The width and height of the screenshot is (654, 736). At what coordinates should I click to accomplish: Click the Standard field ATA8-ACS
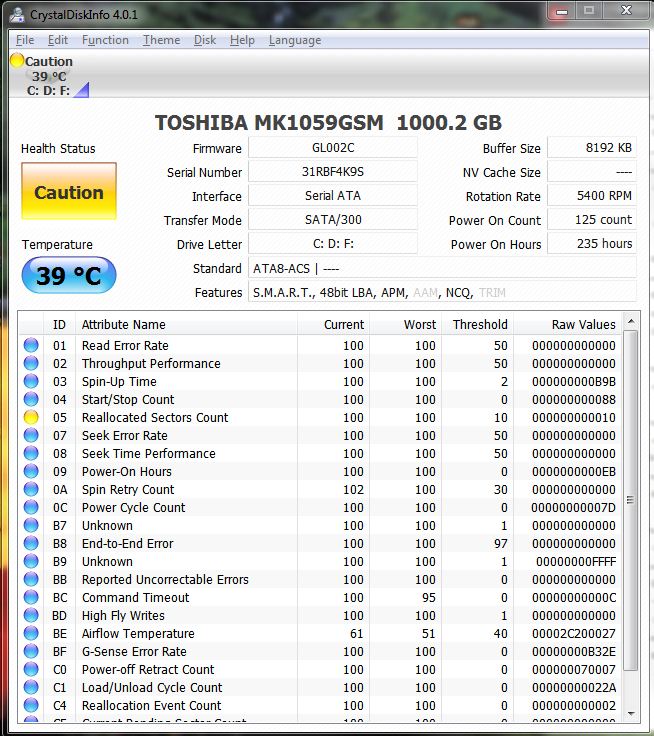pos(442,268)
